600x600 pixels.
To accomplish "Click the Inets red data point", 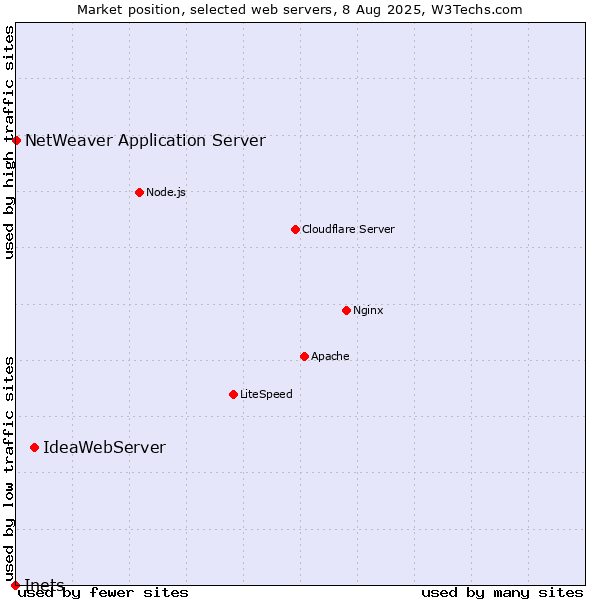I will coord(15,585).
